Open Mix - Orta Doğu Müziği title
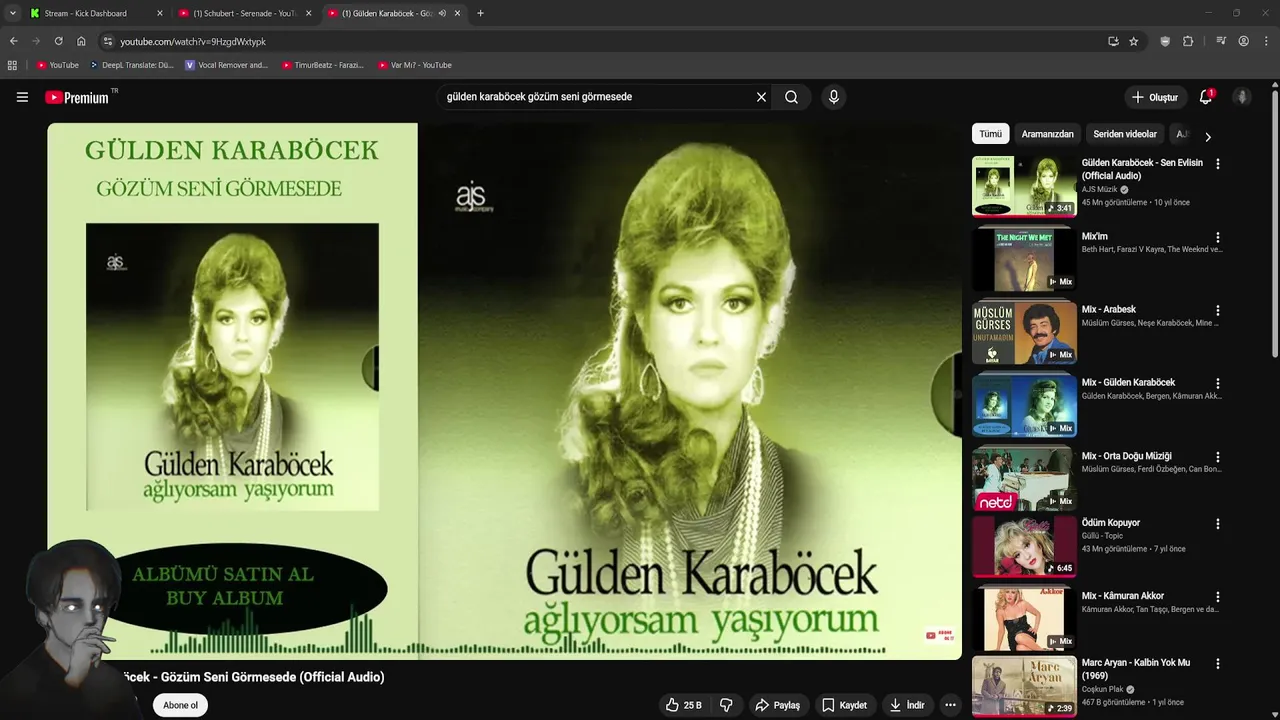The image size is (1280, 720). [1126, 456]
